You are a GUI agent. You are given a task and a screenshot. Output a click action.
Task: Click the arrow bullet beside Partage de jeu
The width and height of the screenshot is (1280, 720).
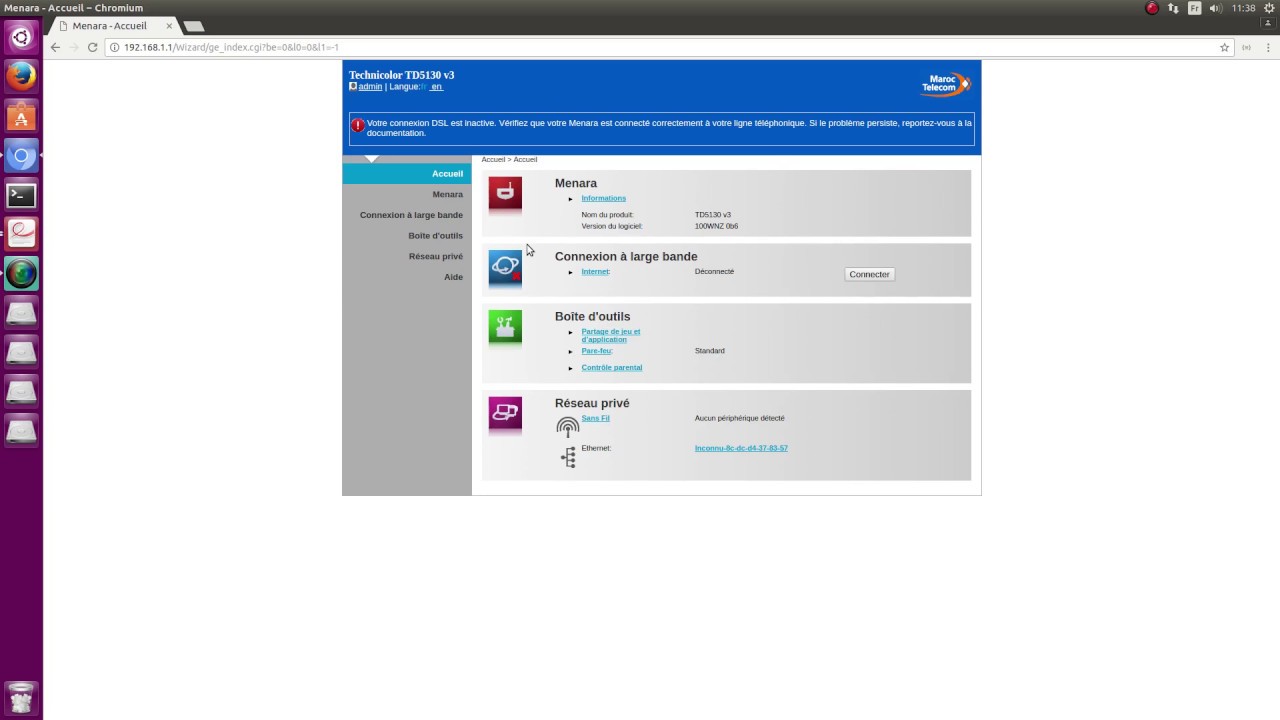click(571, 332)
